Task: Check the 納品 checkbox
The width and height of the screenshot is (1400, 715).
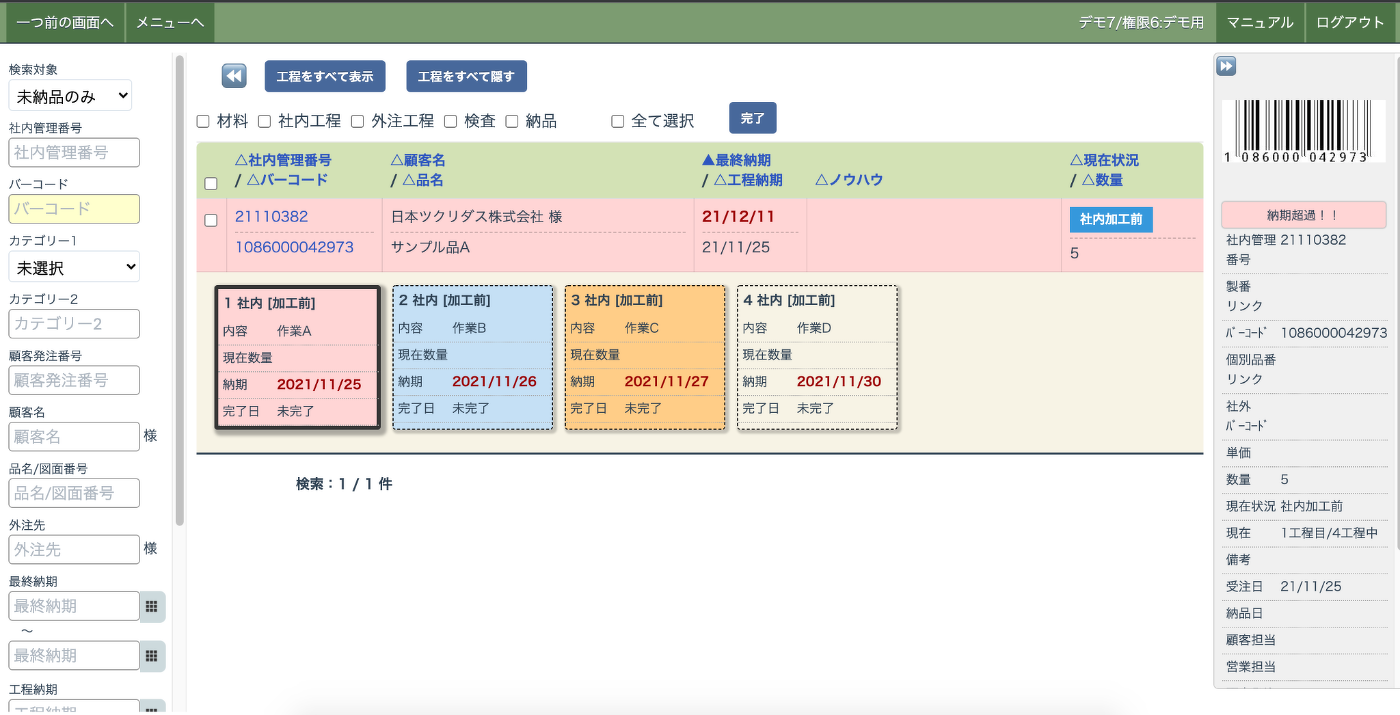Action: [512, 121]
